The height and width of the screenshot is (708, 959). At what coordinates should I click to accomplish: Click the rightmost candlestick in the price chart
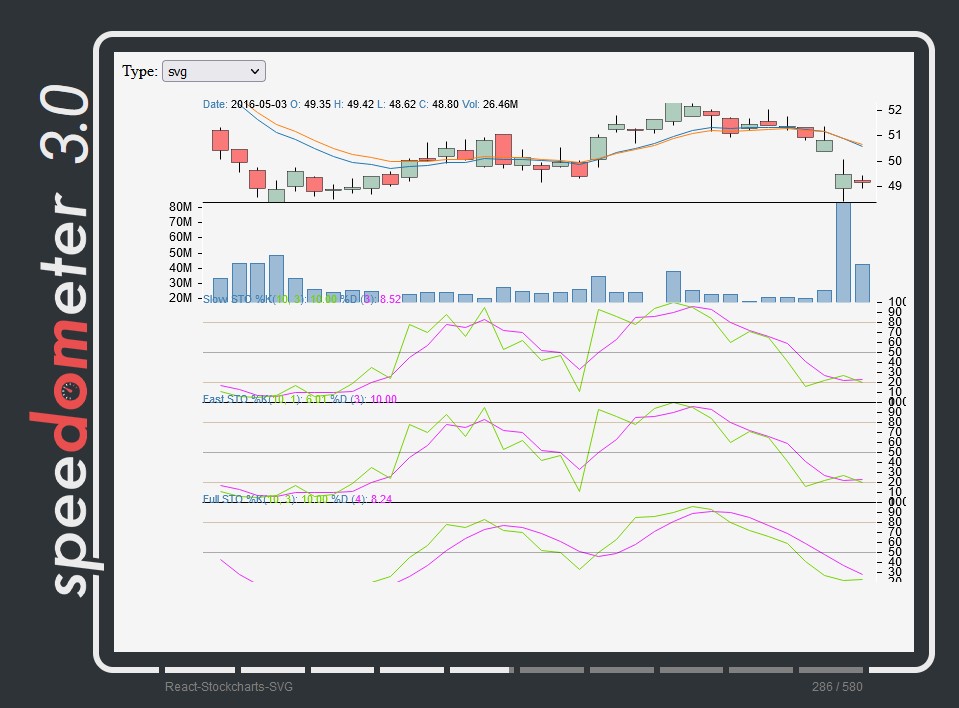click(862, 181)
